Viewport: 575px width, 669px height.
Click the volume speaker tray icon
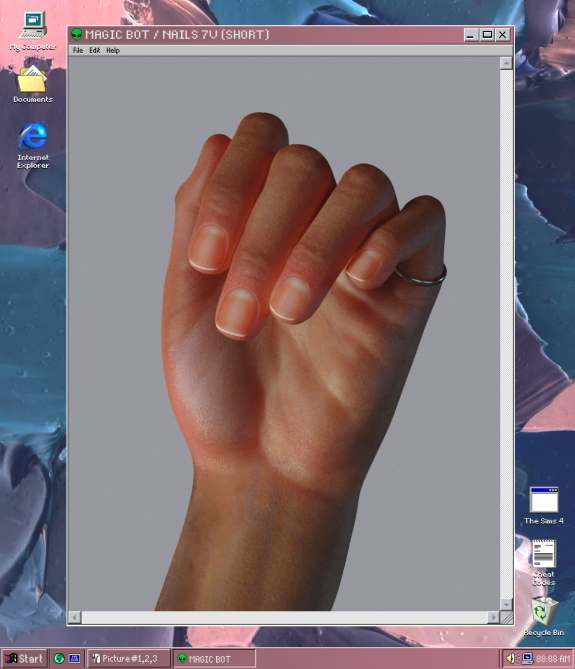pos(512,658)
